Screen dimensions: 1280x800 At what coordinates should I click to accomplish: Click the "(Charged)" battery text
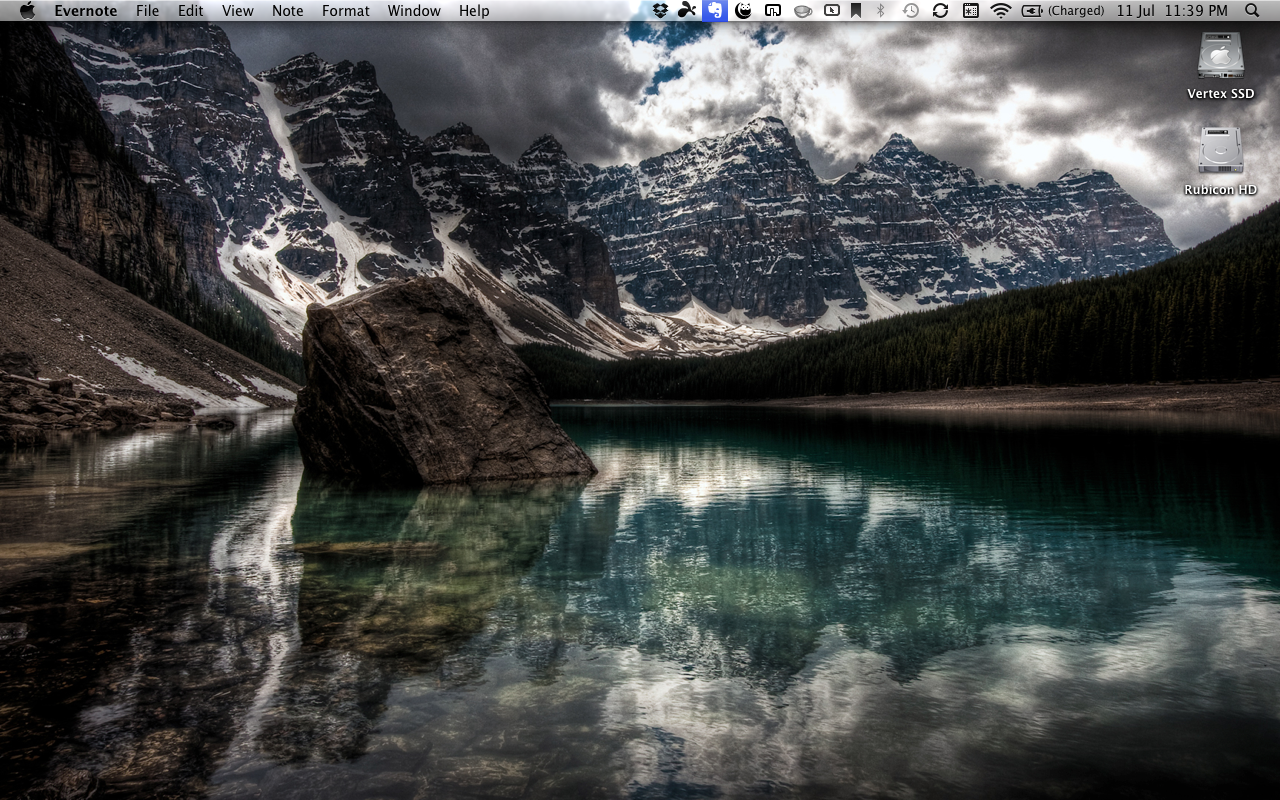point(1076,10)
